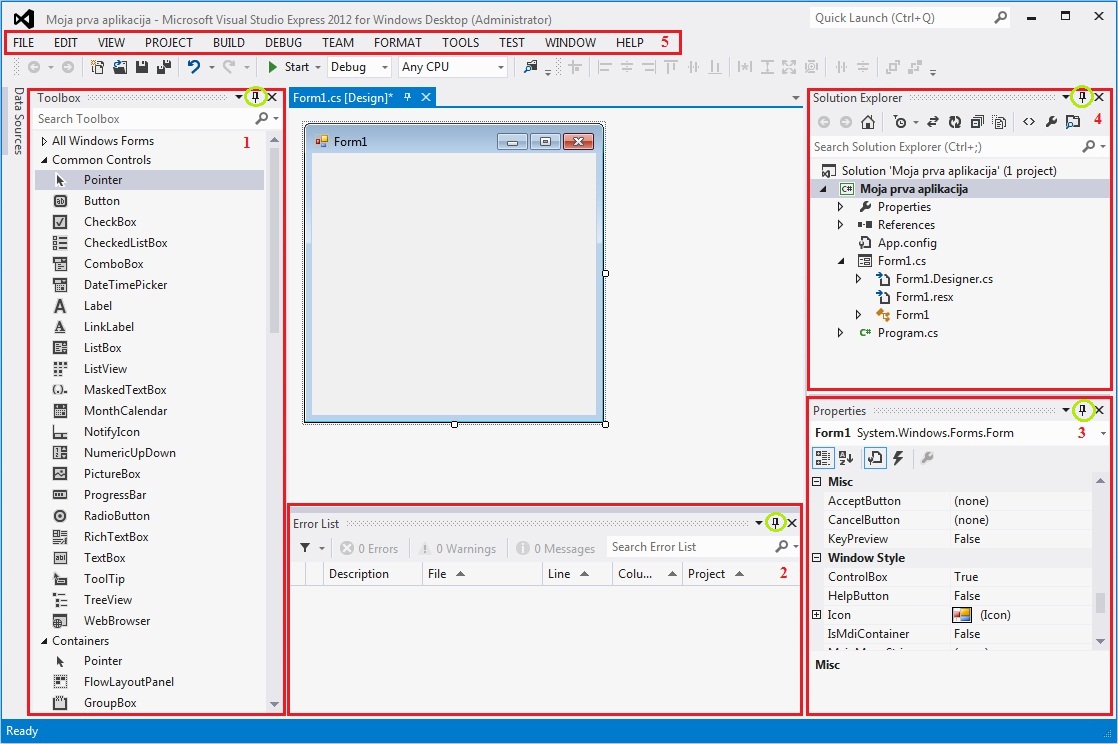Click the Save All toolbar icon
The width and height of the screenshot is (1118, 744).
(x=162, y=67)
